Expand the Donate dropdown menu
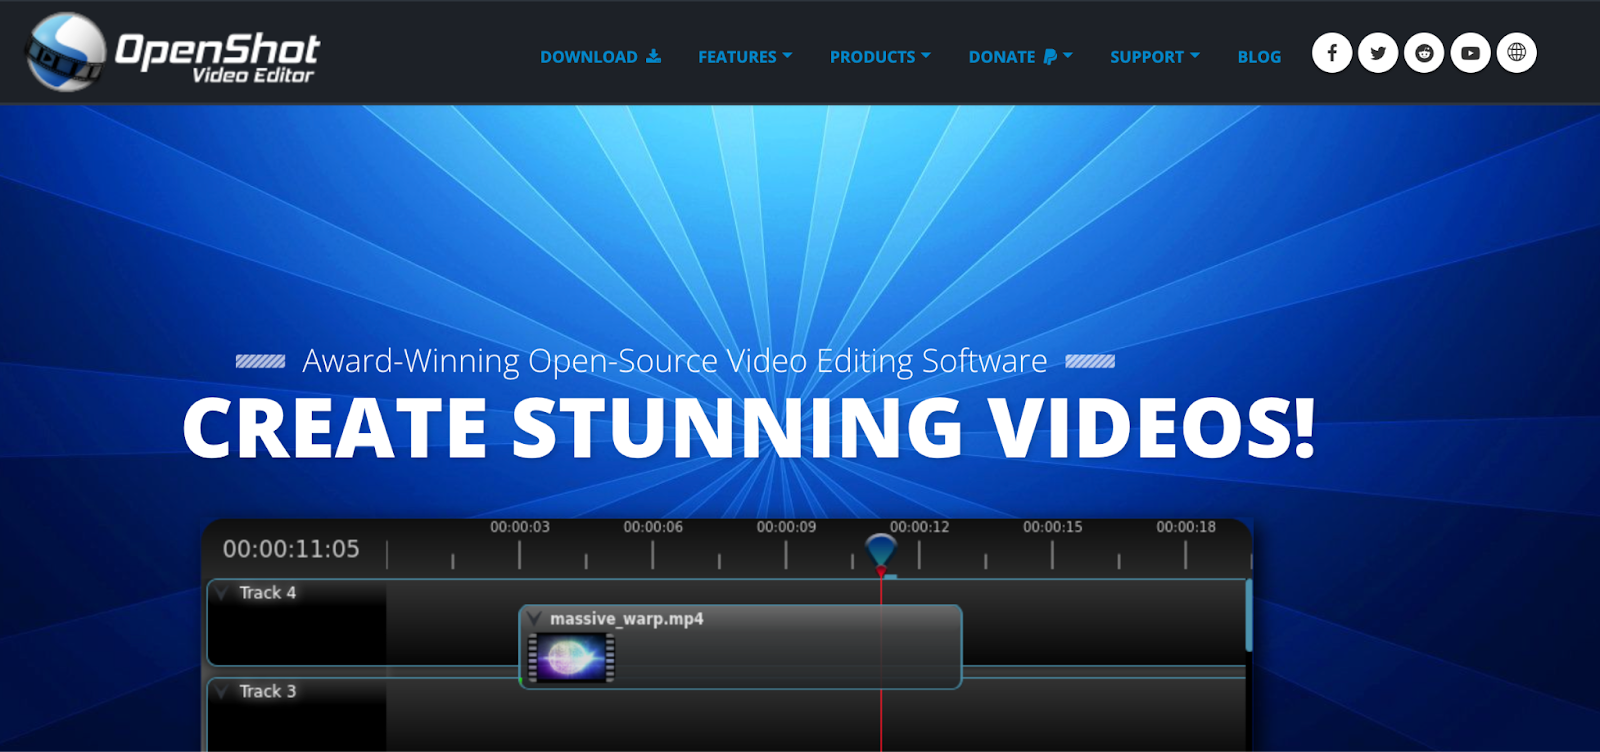 click(1020, 57)
